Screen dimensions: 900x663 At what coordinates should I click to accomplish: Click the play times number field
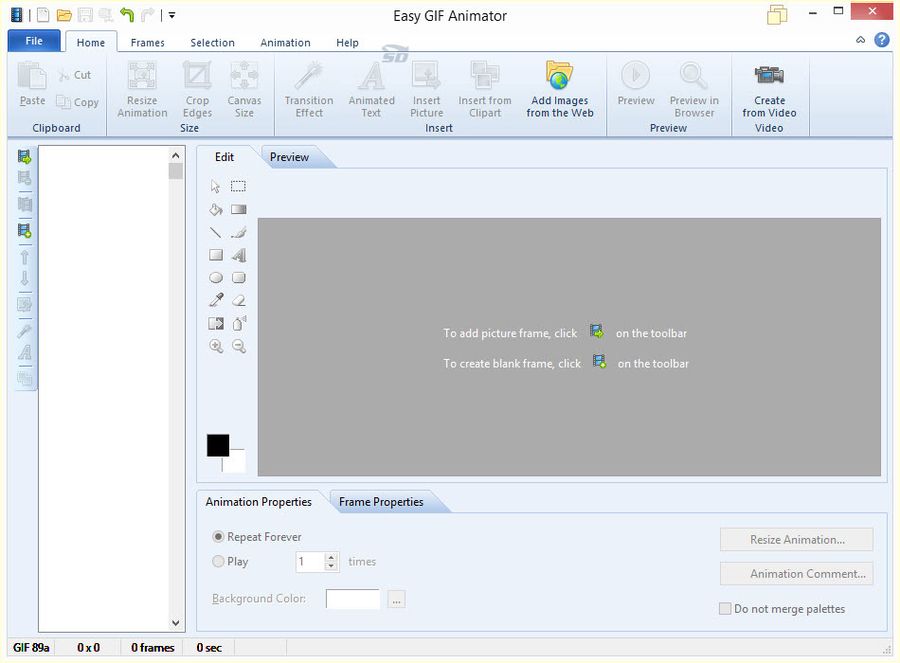[310, 561]
